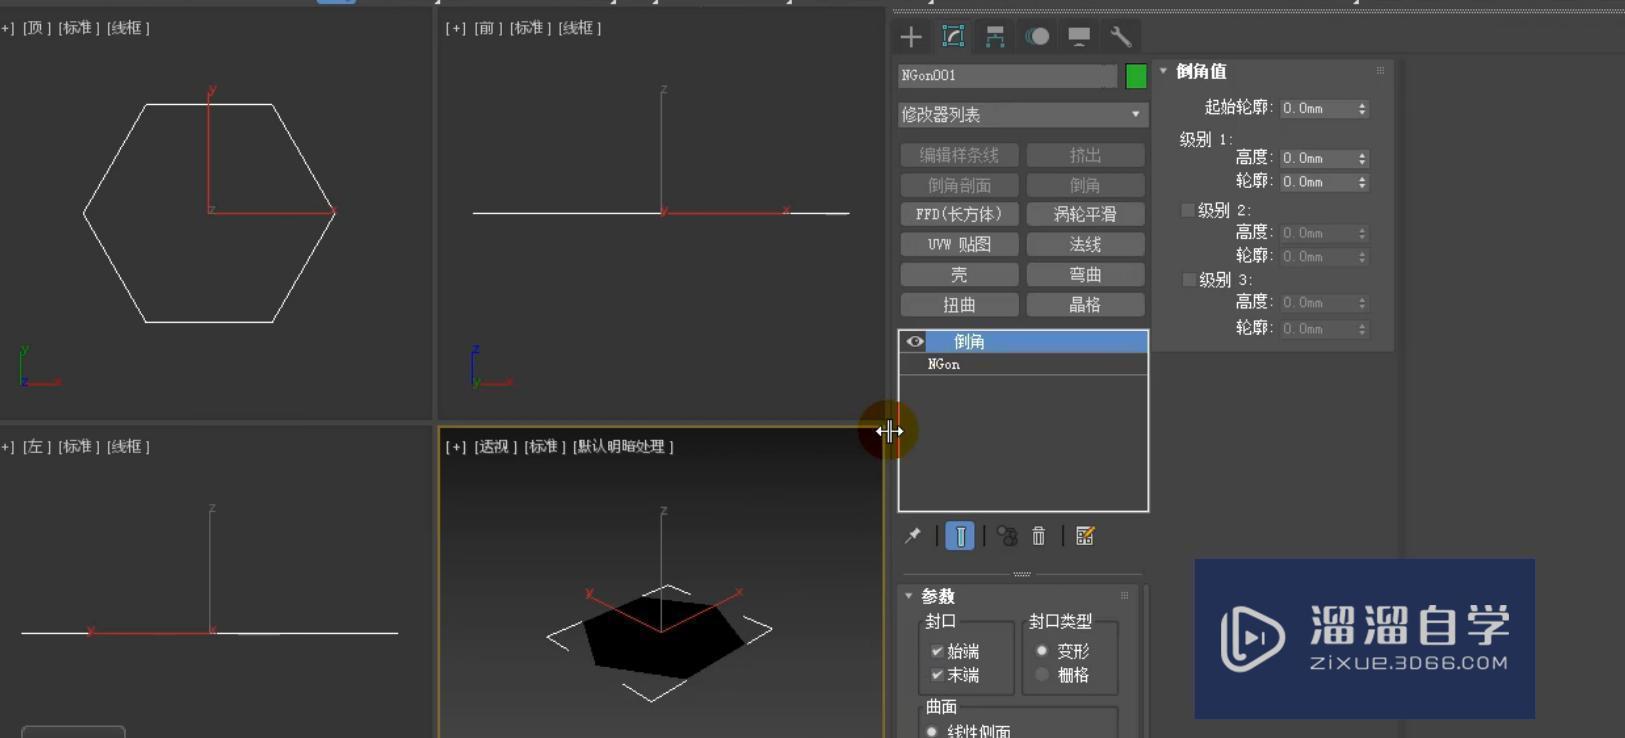Select the 变形 cap type radio
Viewport: 1625px width, 738px height.
tap(1042, 651)
